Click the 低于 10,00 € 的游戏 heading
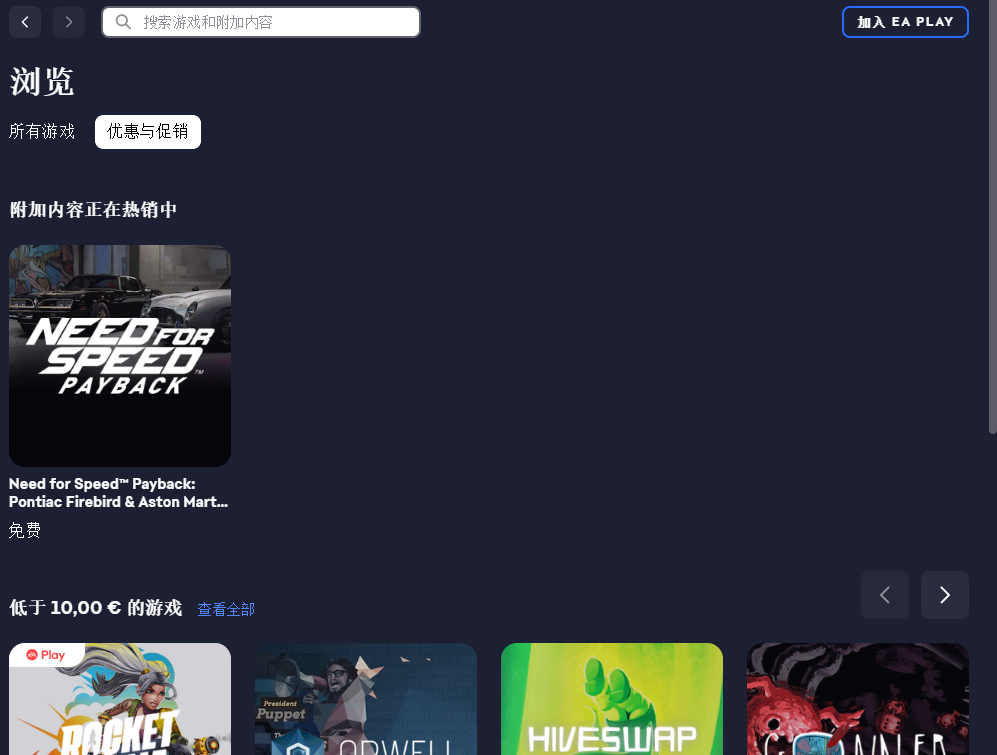The image size is (997, 755). pos(95,608)
